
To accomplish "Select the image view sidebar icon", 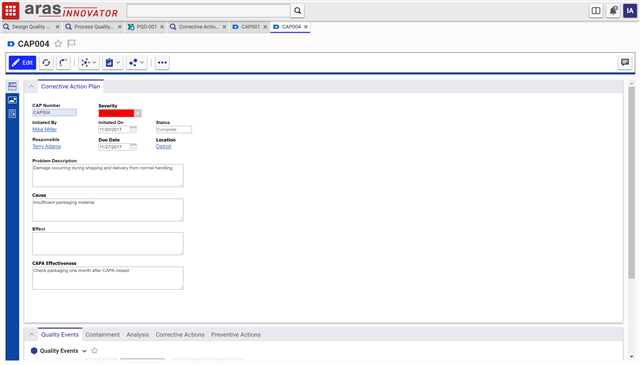I will 12,100.
